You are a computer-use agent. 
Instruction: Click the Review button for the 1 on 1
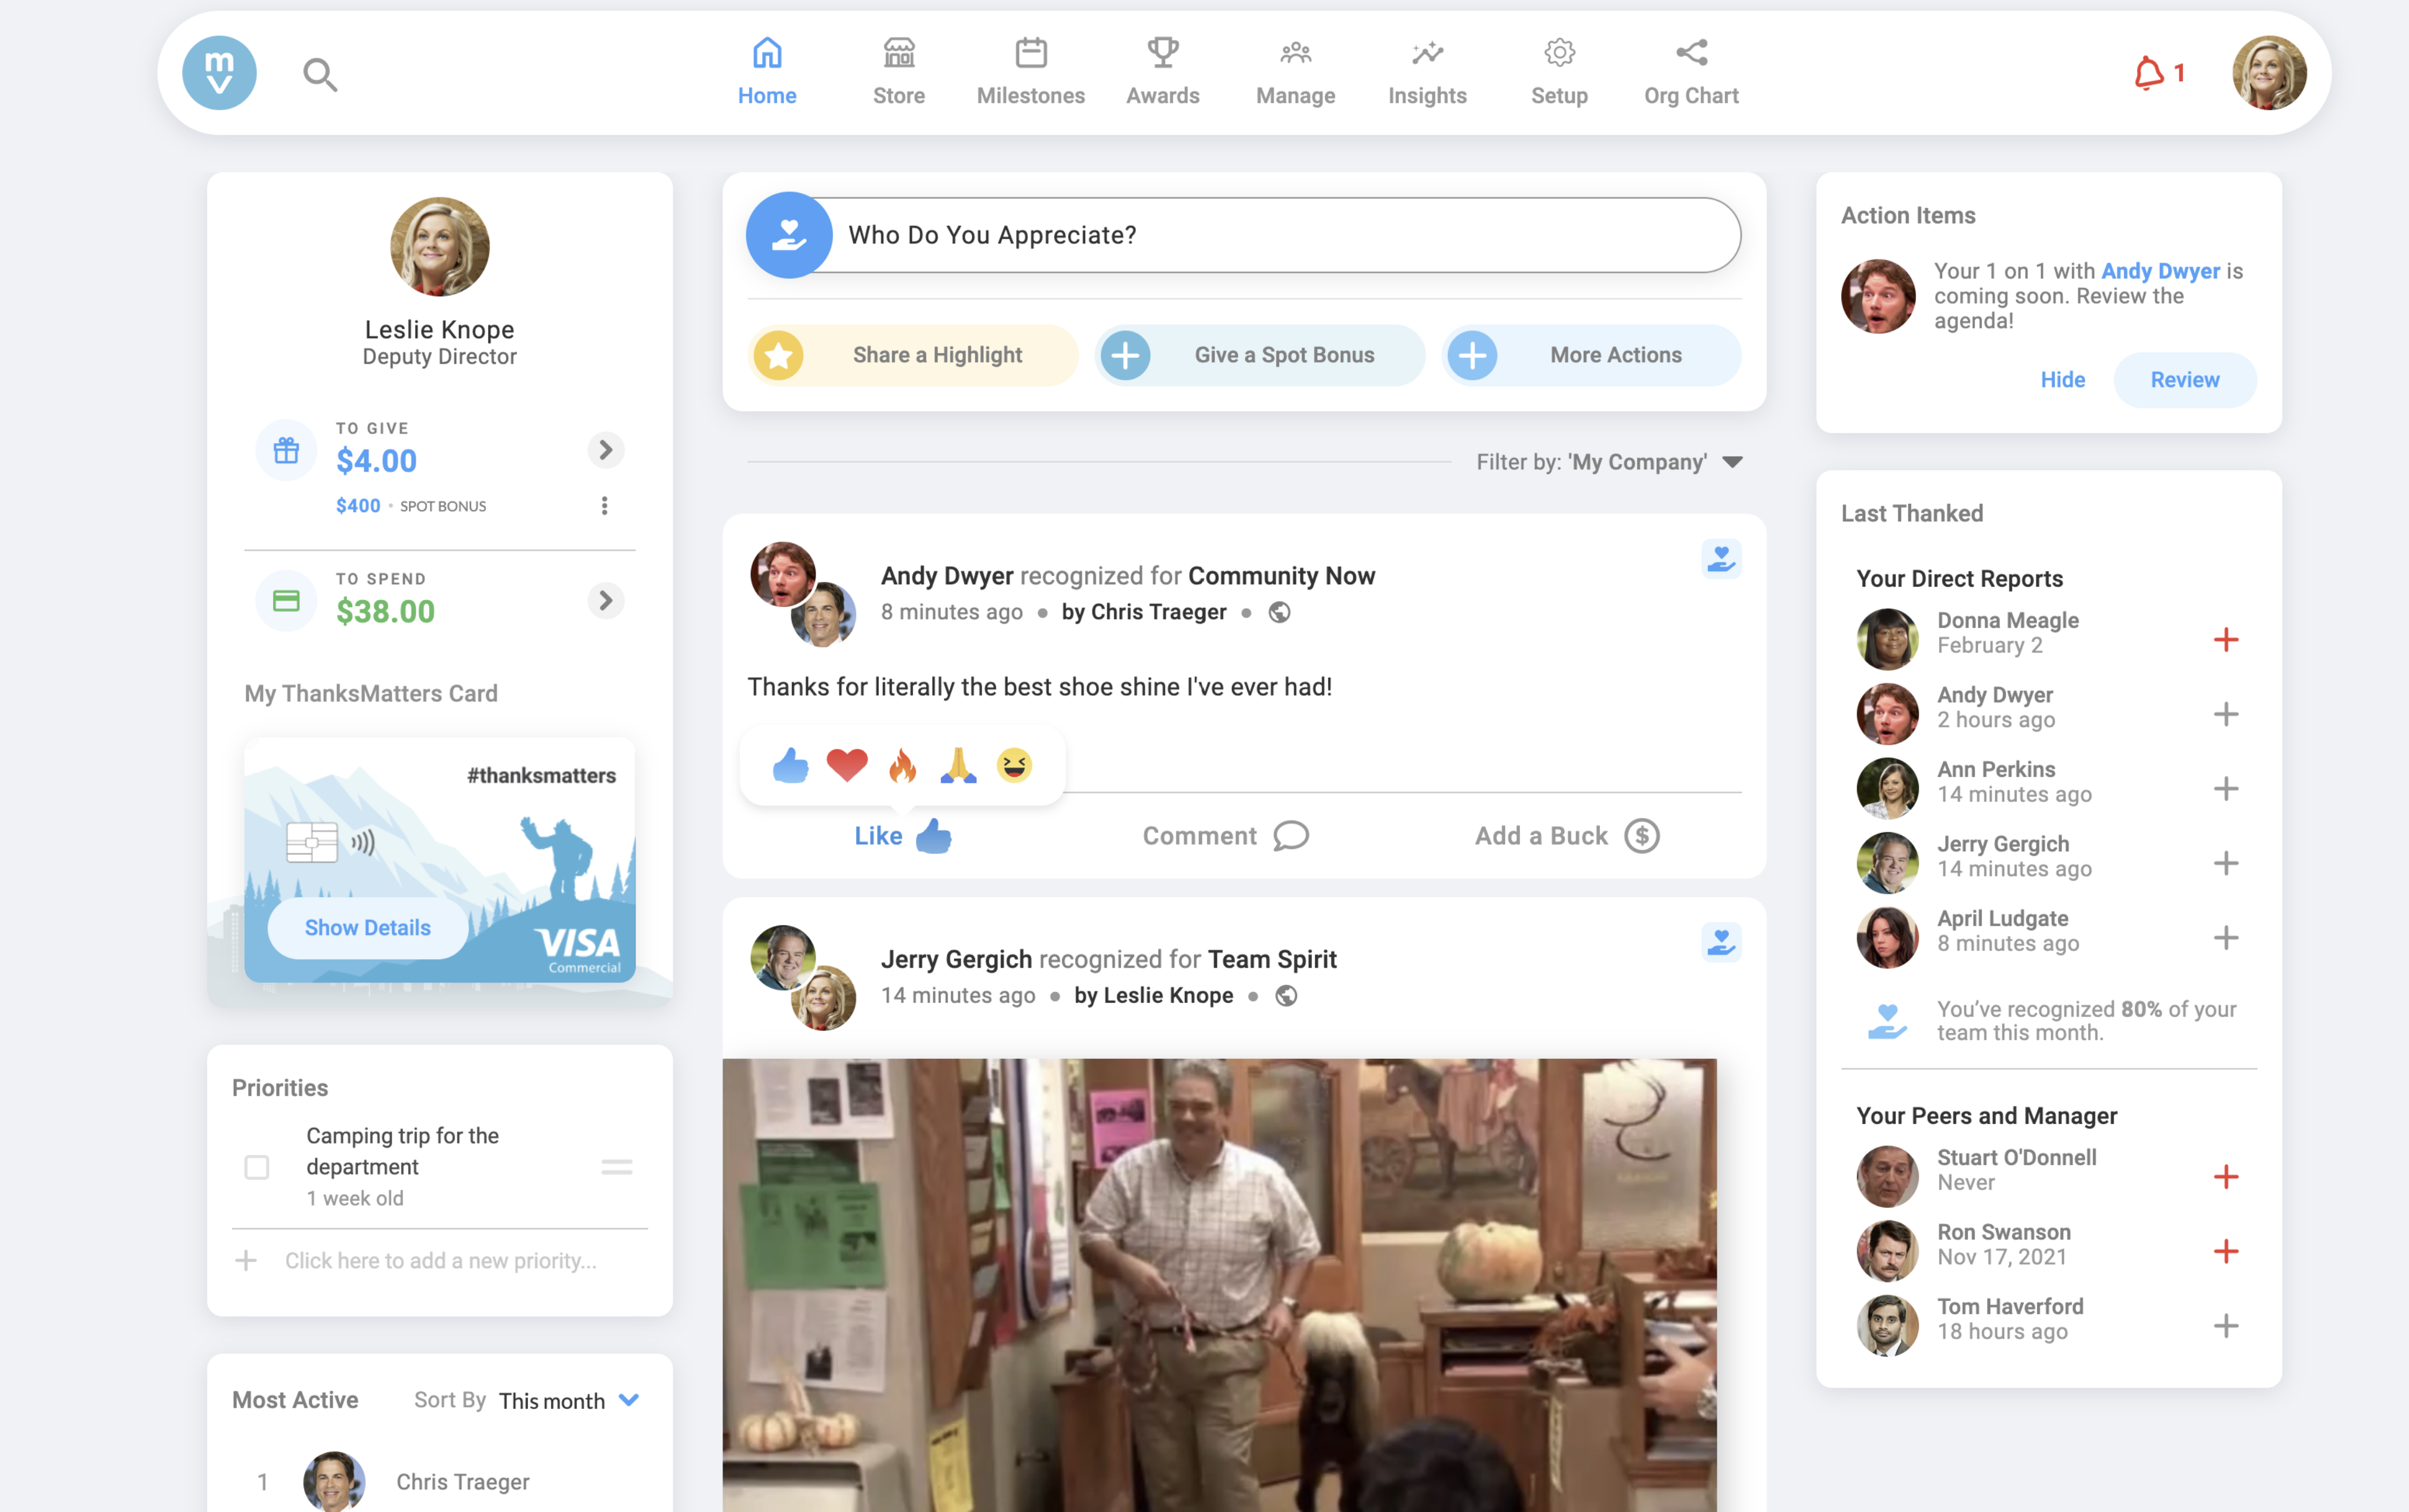(x=2184, y=380)
